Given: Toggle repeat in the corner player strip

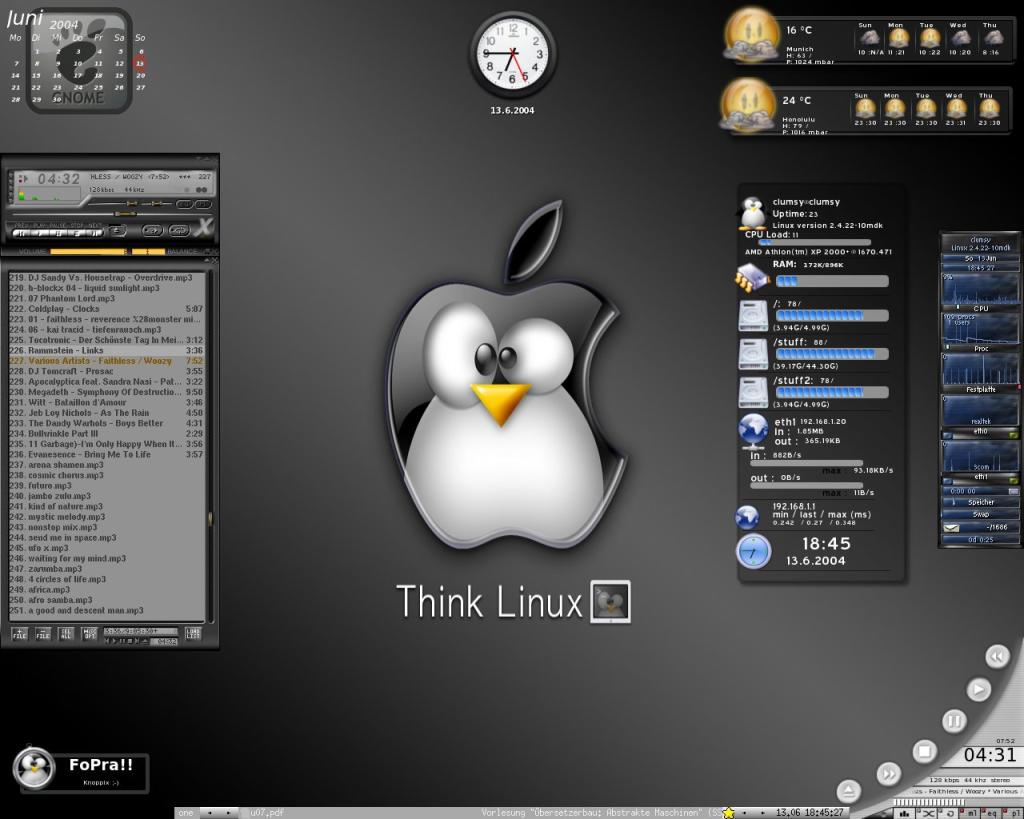Looking at the screenshot, I should pos(950,813).
